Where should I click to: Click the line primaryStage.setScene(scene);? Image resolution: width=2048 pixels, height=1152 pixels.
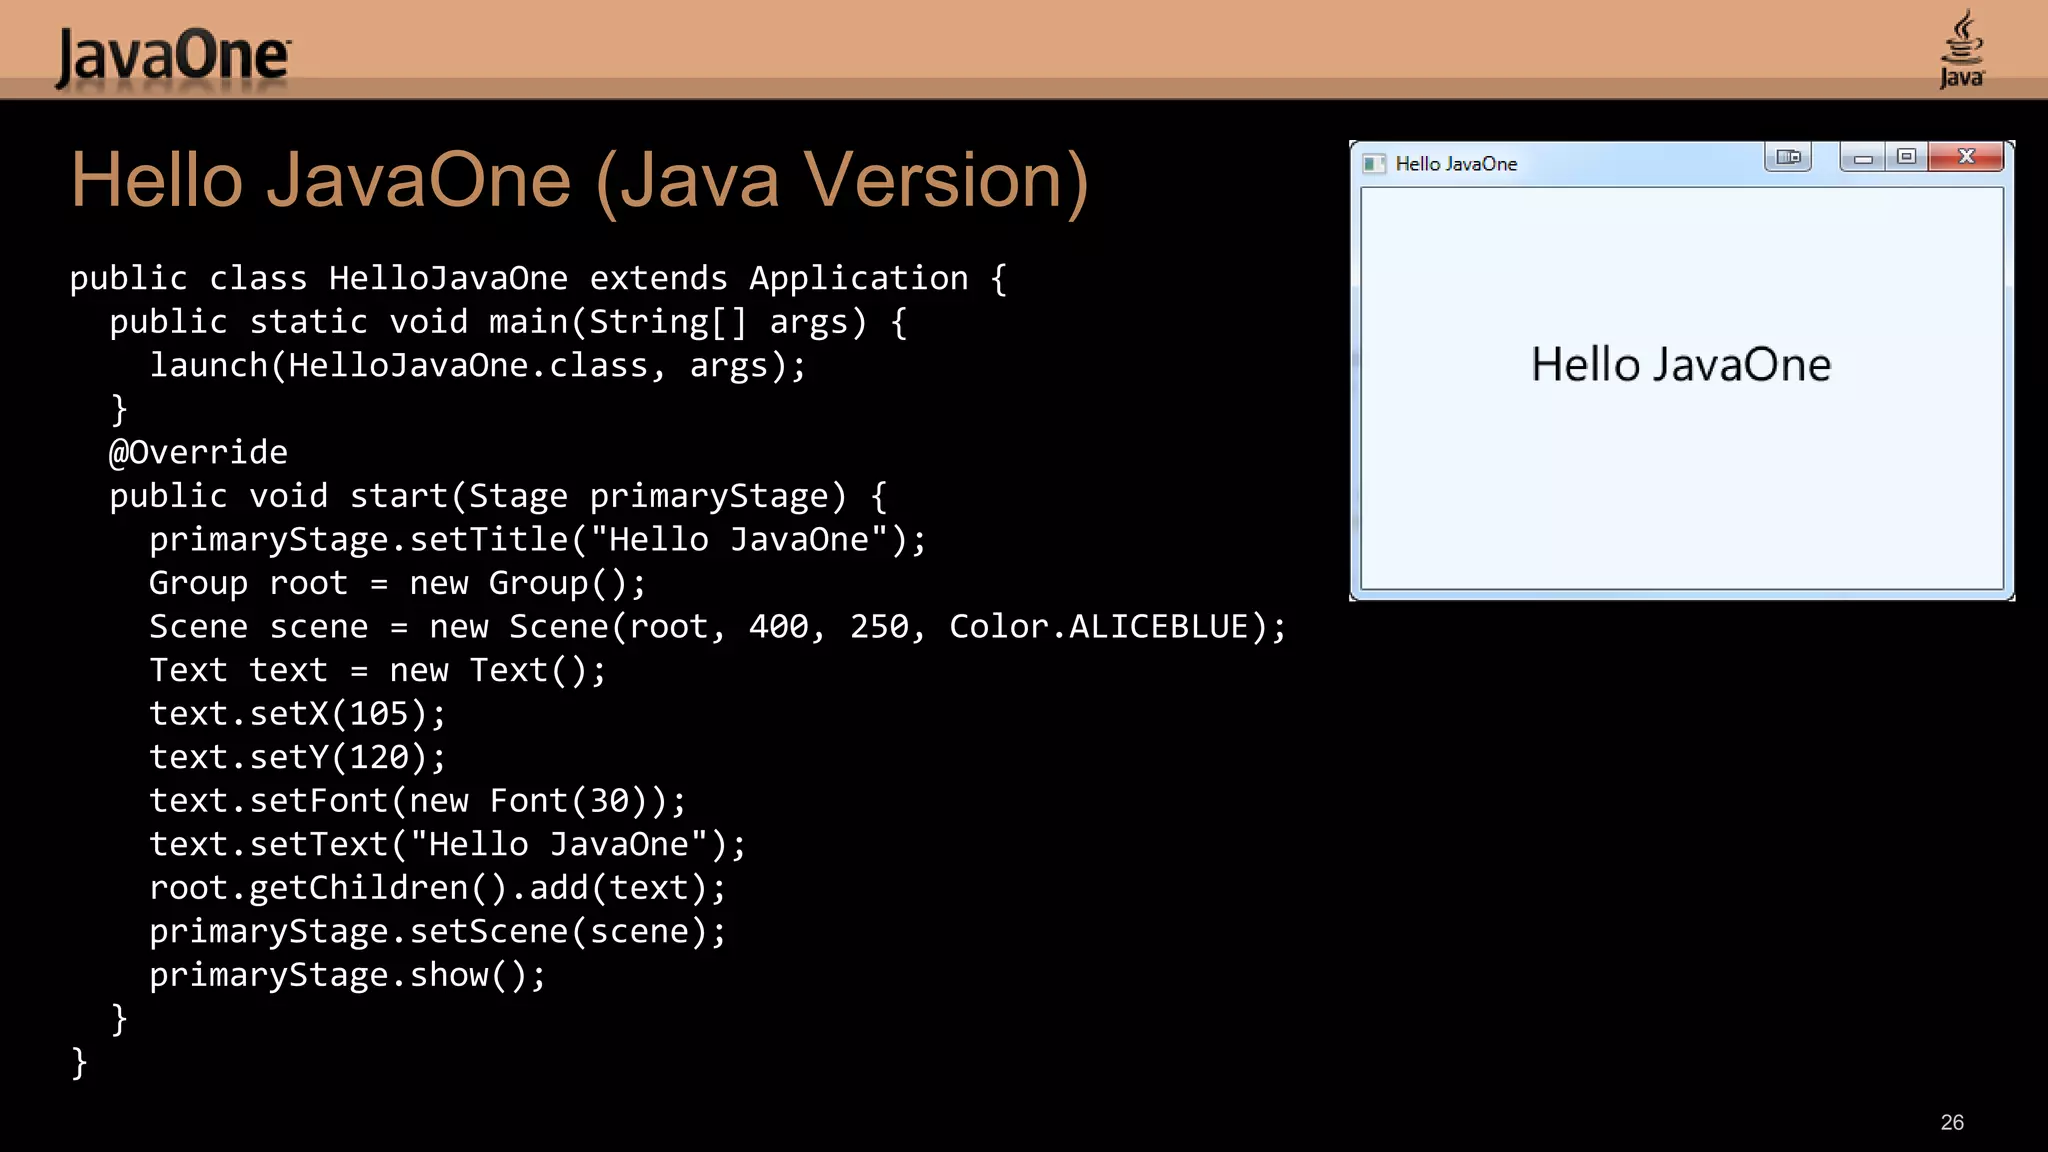pos(438,932)
